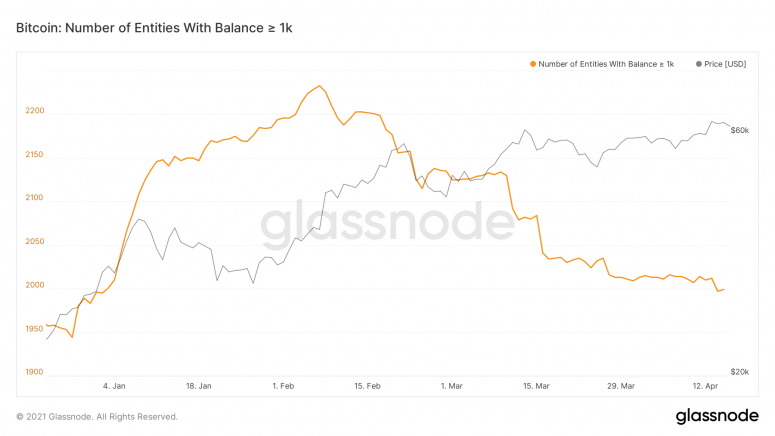Viewport: 775px width, 436px height.
Task: Select the 18. Jan date label
Action: click(199, 385)
